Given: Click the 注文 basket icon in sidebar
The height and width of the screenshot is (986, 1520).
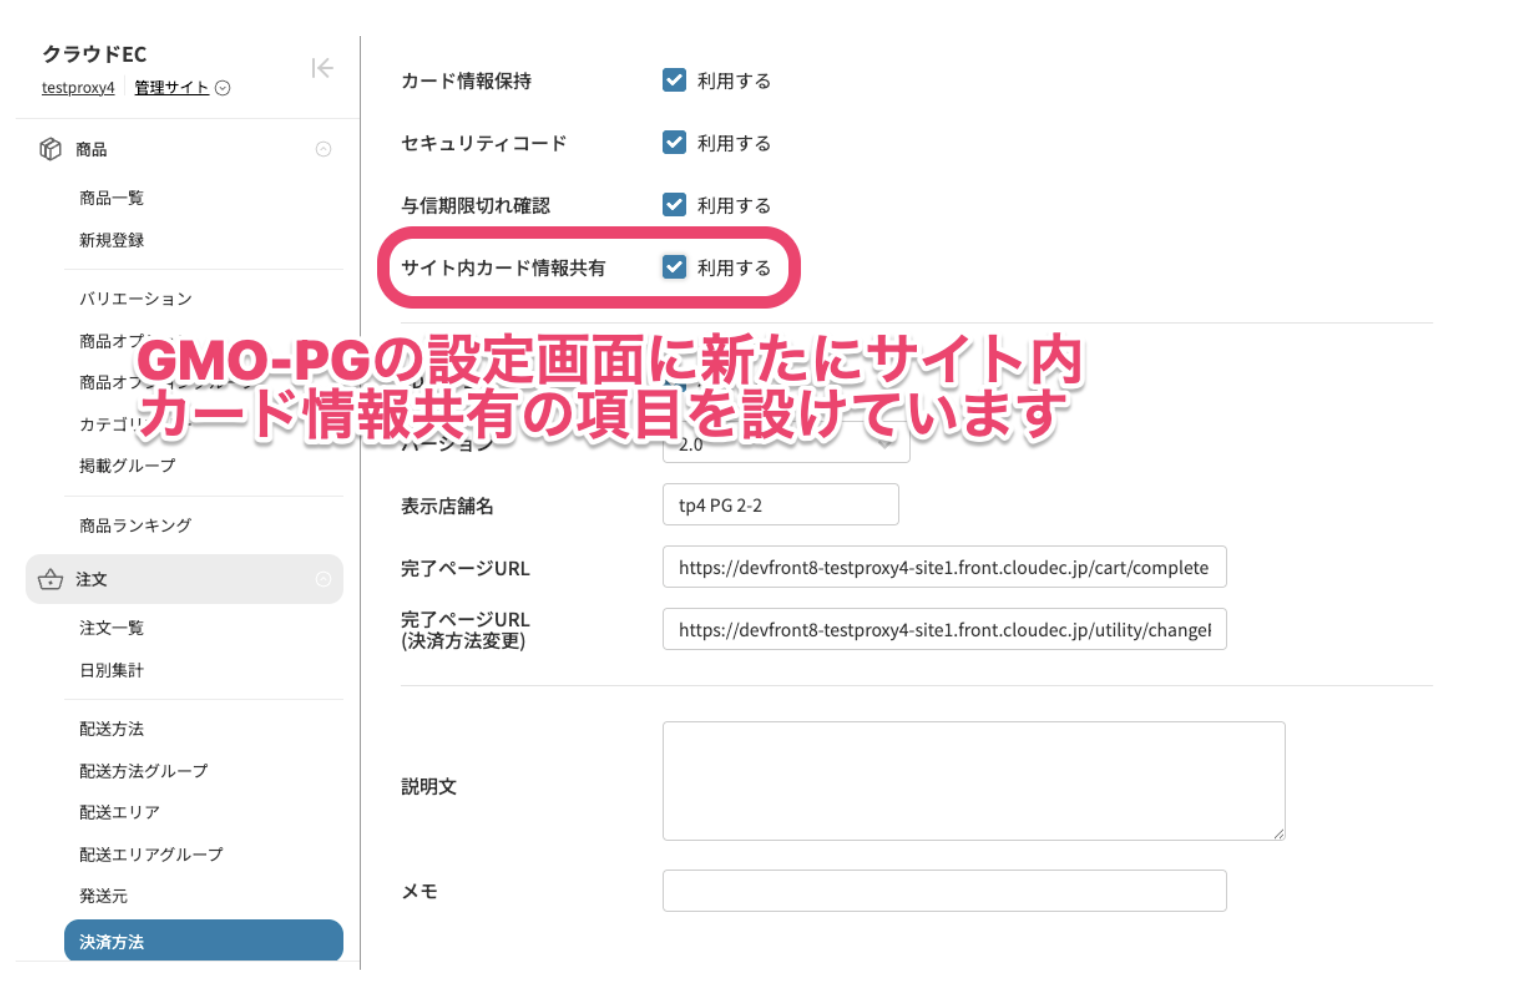Looking at the screenshot, I should tap(50, 580).
